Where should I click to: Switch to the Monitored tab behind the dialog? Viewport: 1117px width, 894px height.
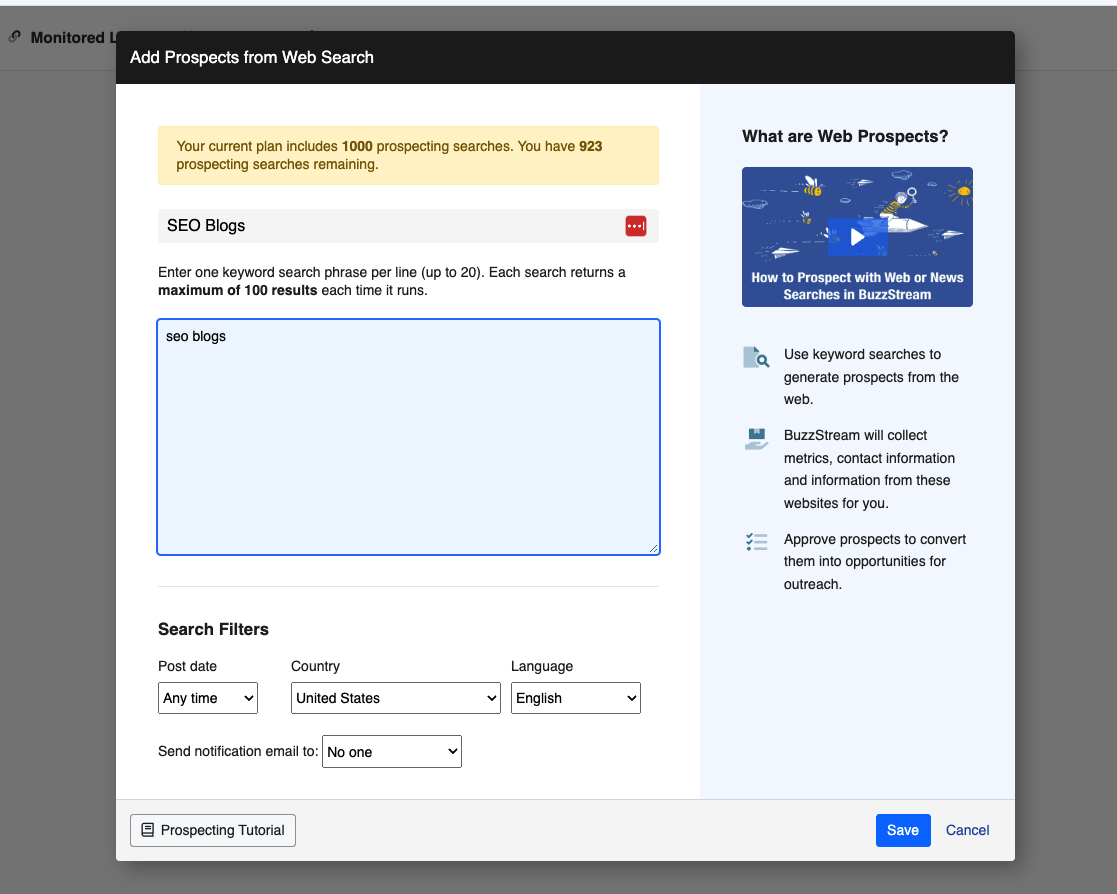click(66, 38)
